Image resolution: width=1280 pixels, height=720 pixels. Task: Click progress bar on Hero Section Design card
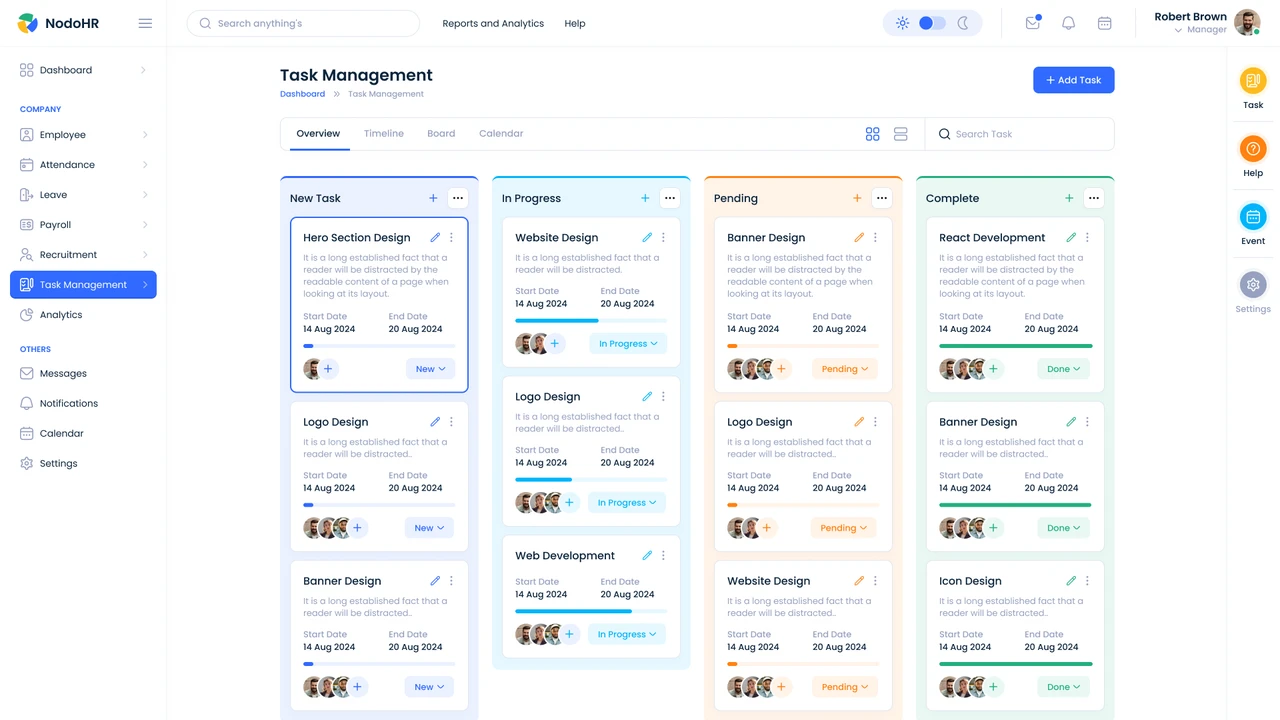click(x=379, y=346)
